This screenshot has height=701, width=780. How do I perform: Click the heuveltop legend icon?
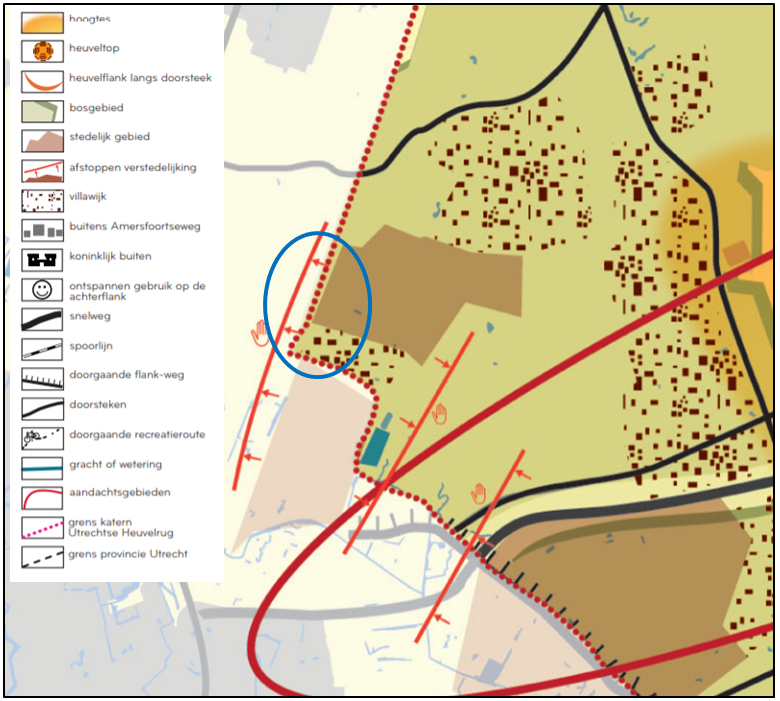42,51
